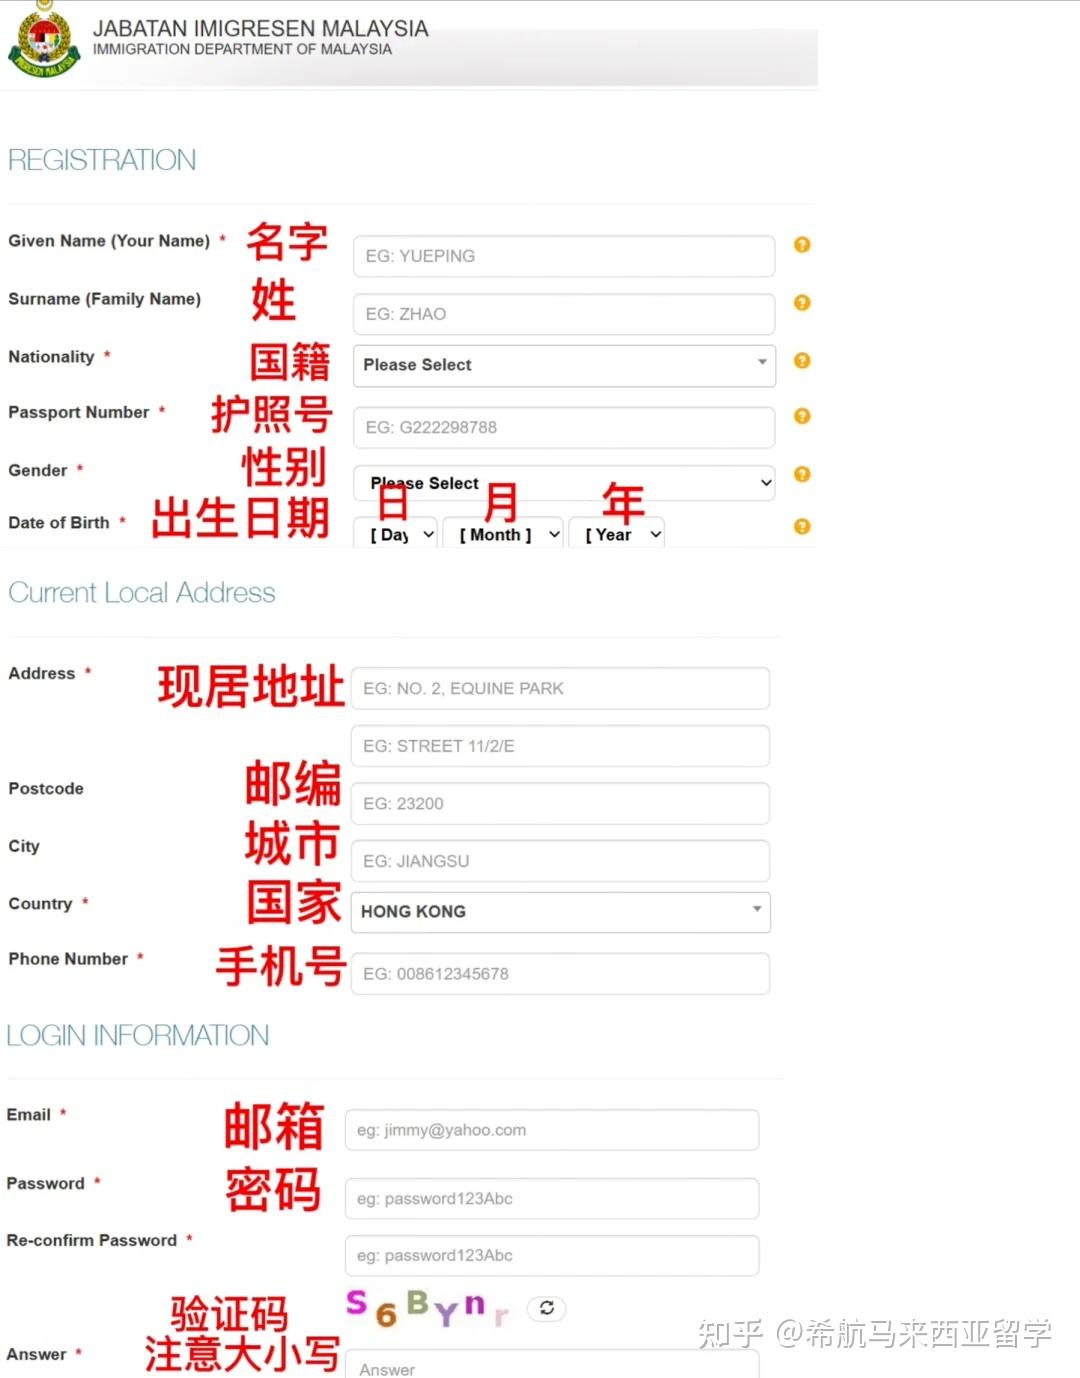Screen dimensions: 1080x1378
Task: Click the Given Name input showing EG: YUEPING
Action: [563, 256]
